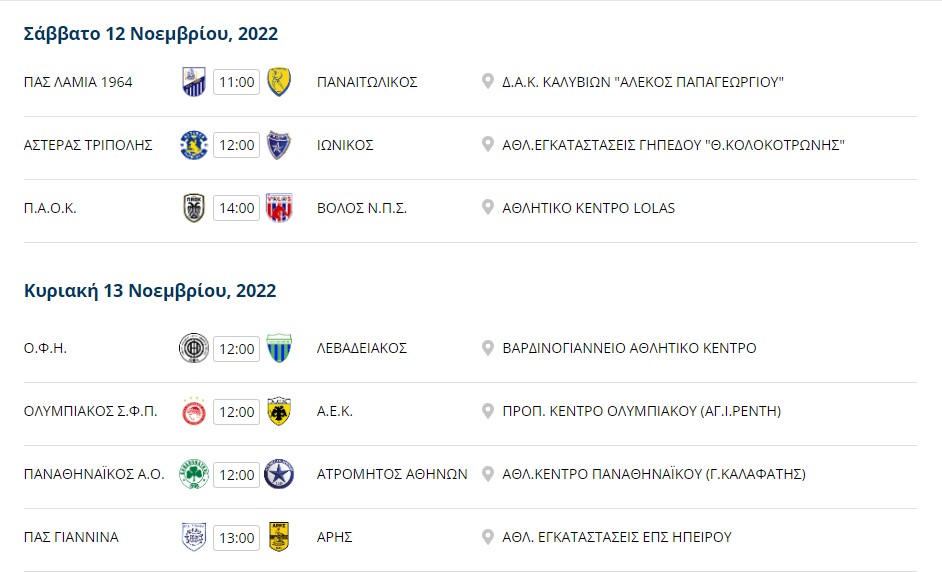942x572 pixels.
Task: Select the ΑΣΤΕΡΑΣ ΤΡΙΠΟΛΗΣ team logo
Action: point(194,145)
